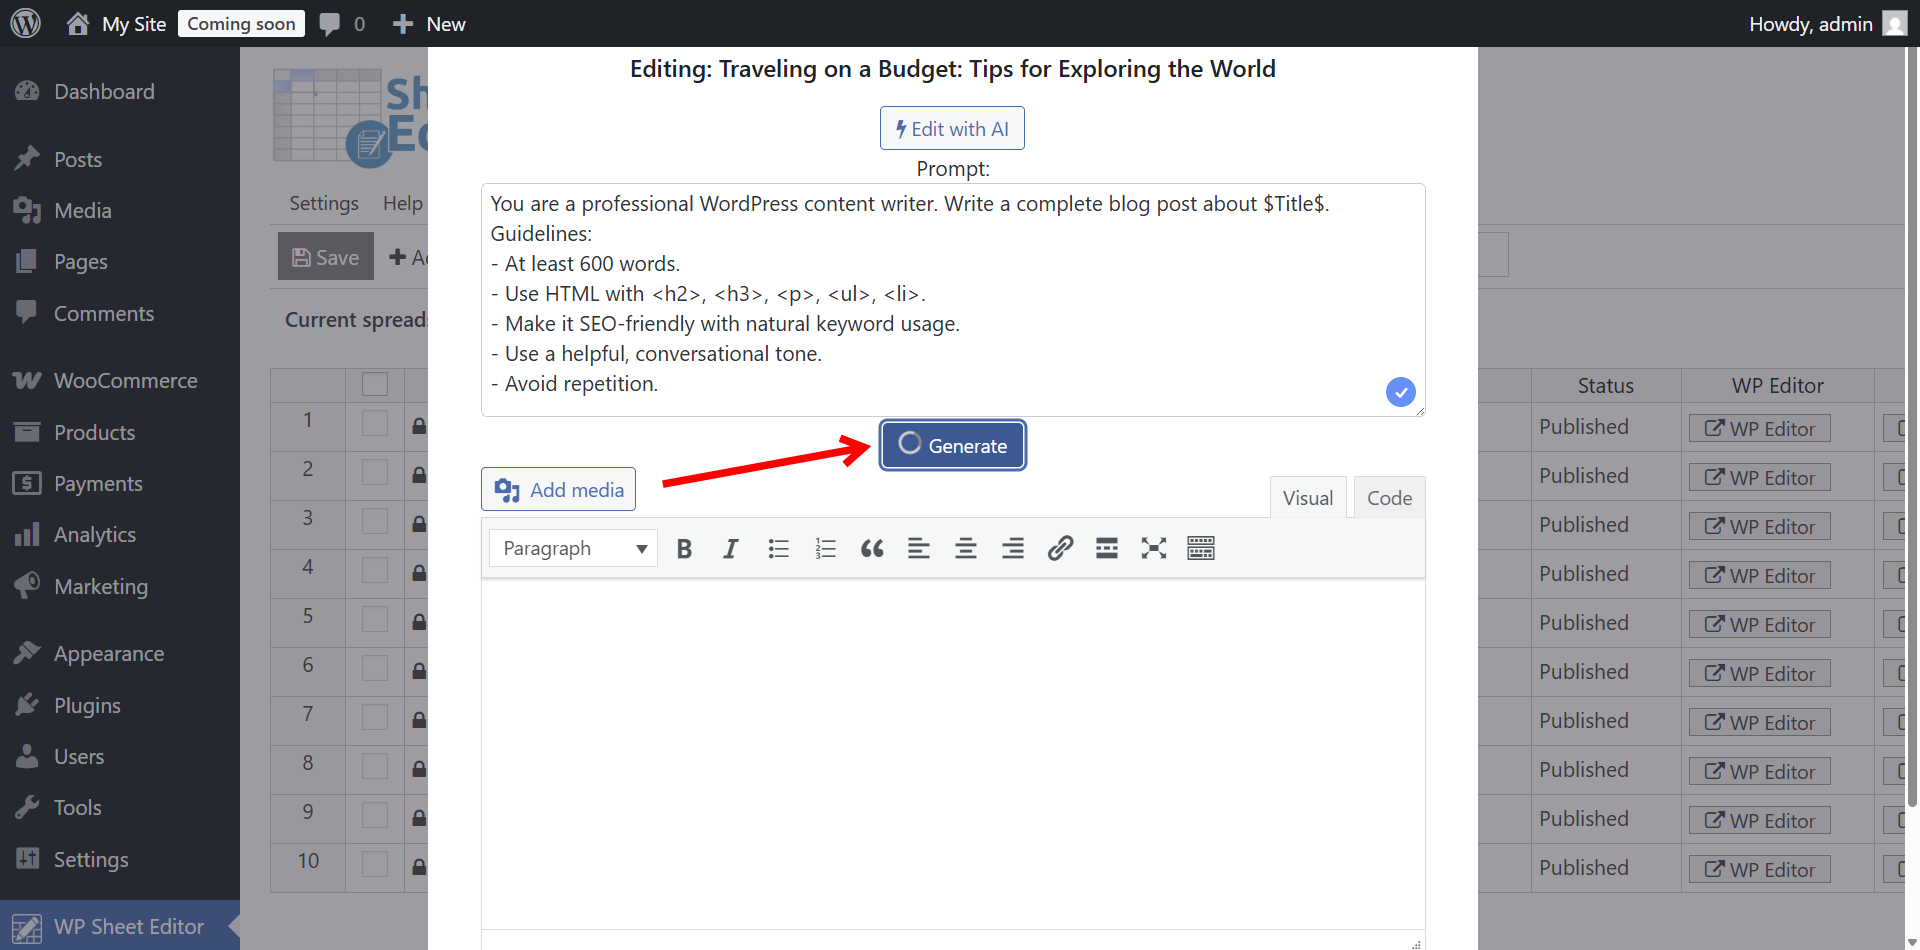Toggle the select-all header checkbox
The width and height of the screenshot is (1920, 950).
point(375,384)
